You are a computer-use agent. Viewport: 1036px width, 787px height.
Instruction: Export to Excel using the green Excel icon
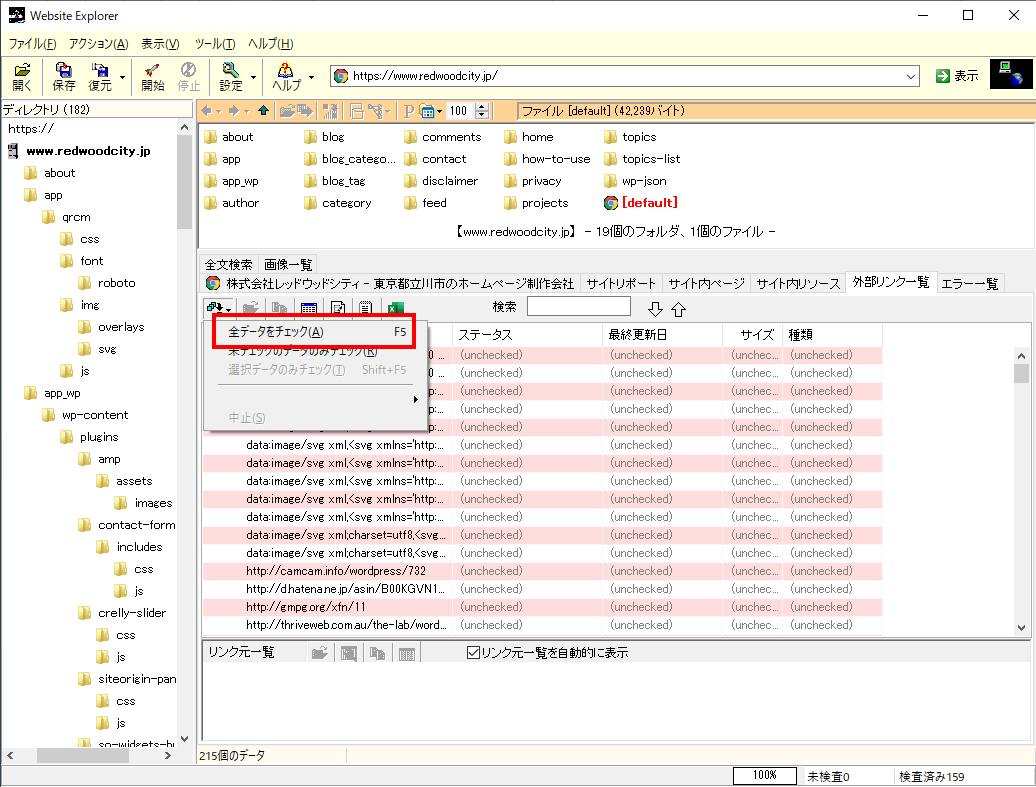pos(396,308)
